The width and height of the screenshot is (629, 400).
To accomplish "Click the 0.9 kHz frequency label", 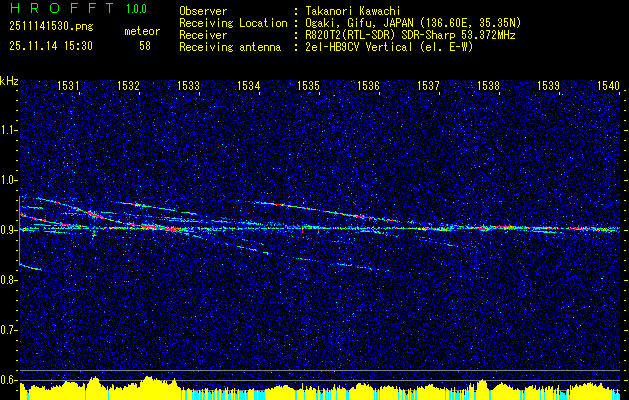I will pos(8,230).
